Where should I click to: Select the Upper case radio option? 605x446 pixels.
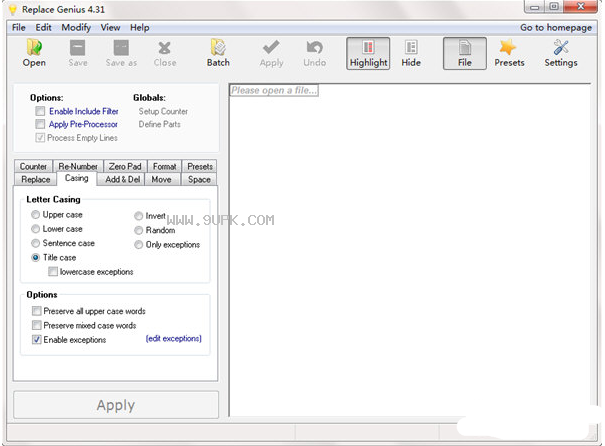point(35,215)
